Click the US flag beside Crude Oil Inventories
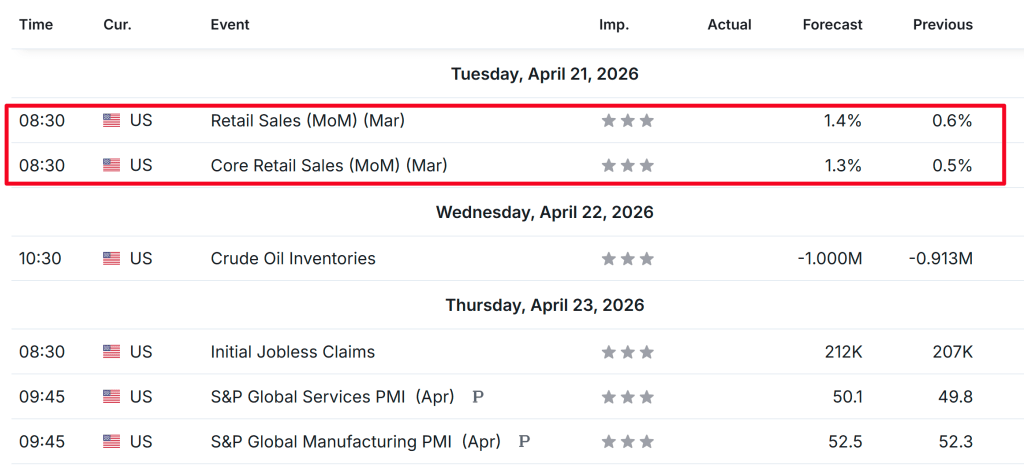The width and height of the screenshot is (1024, 473). tap(111, 259)
